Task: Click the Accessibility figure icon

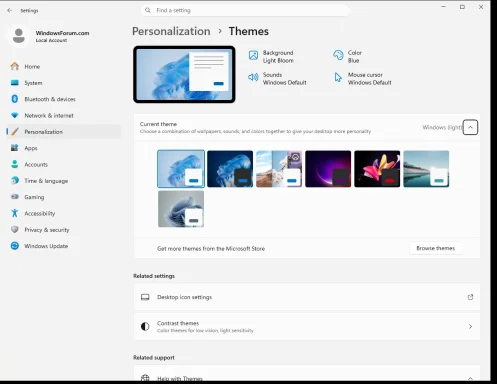Action: coord(15,213)
